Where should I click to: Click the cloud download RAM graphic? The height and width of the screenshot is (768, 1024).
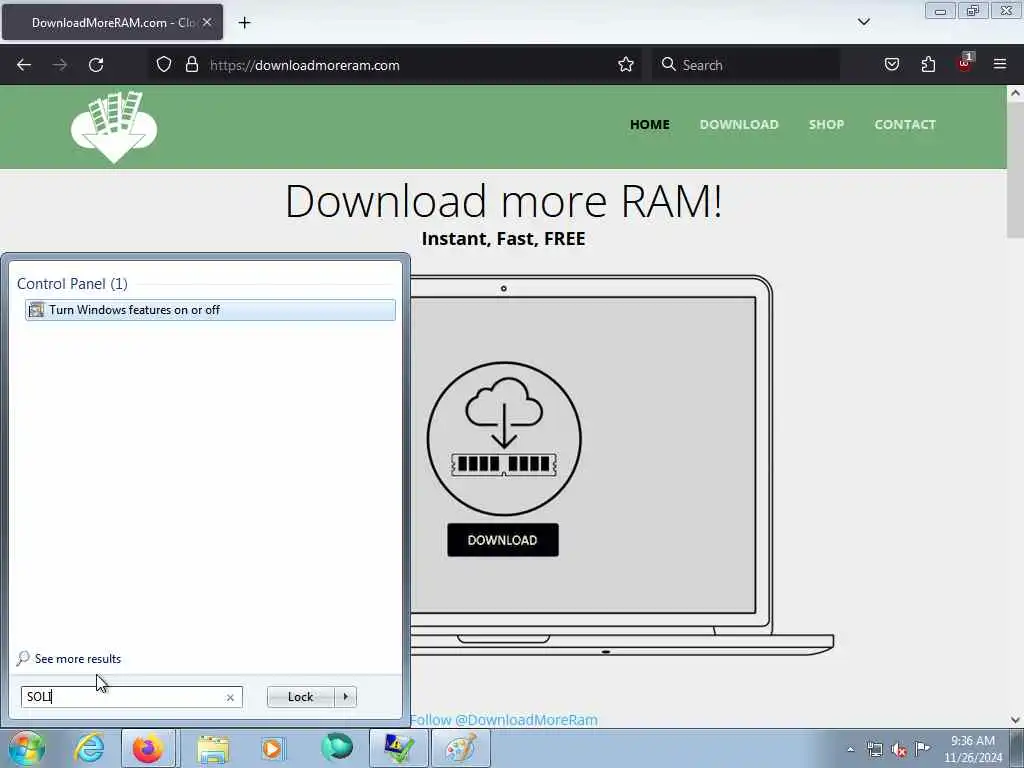click(504, 438)
